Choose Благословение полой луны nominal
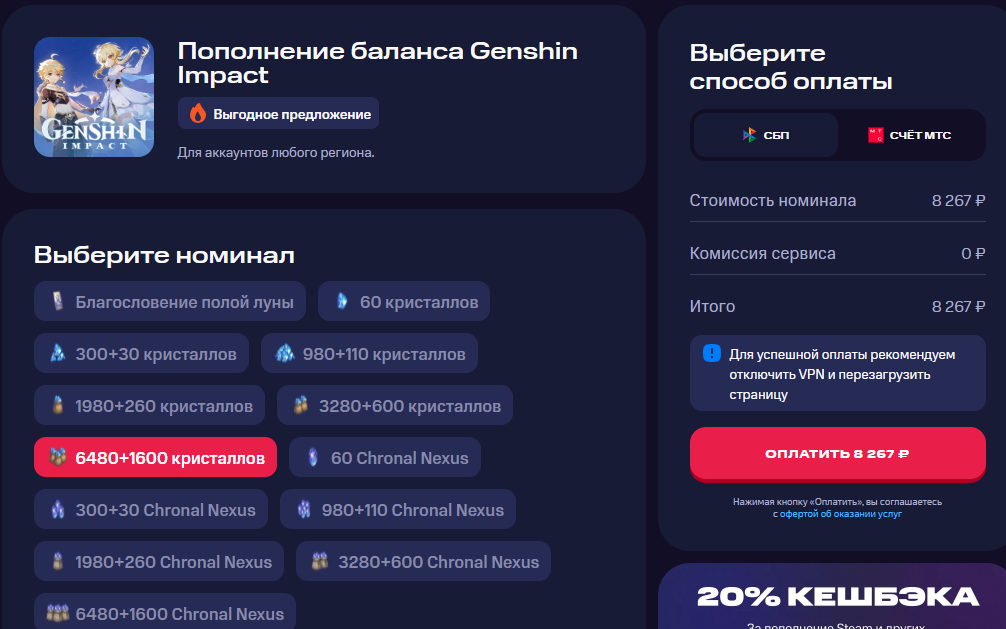This screenshot has width=1006, height=629. (x=170, y=301)
